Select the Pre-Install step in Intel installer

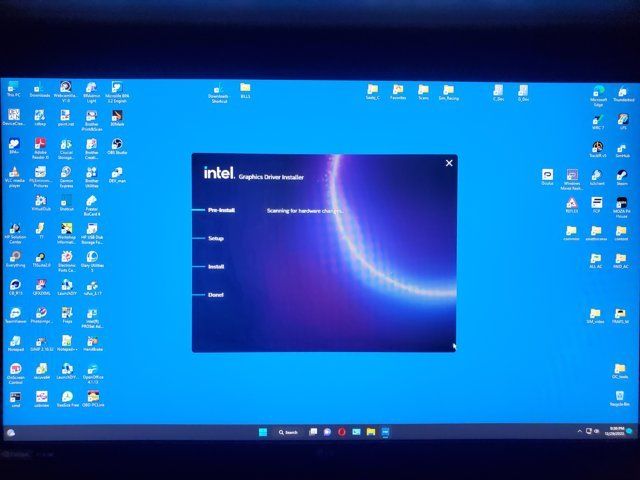tap(221, 210)
